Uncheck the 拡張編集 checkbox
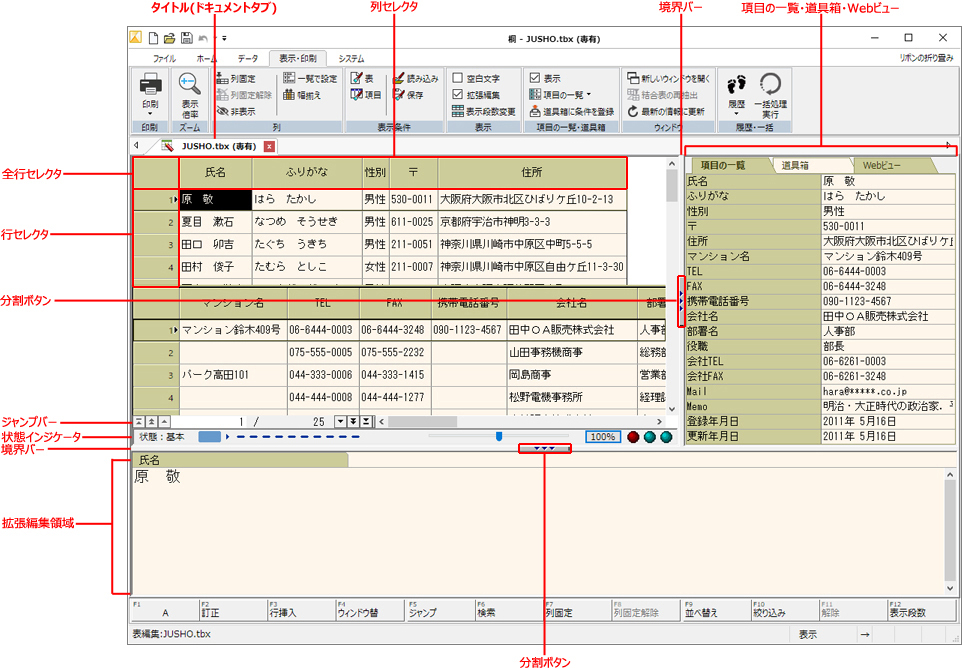The height and width of the screenshot is (668, 962). tap(458, 95)
